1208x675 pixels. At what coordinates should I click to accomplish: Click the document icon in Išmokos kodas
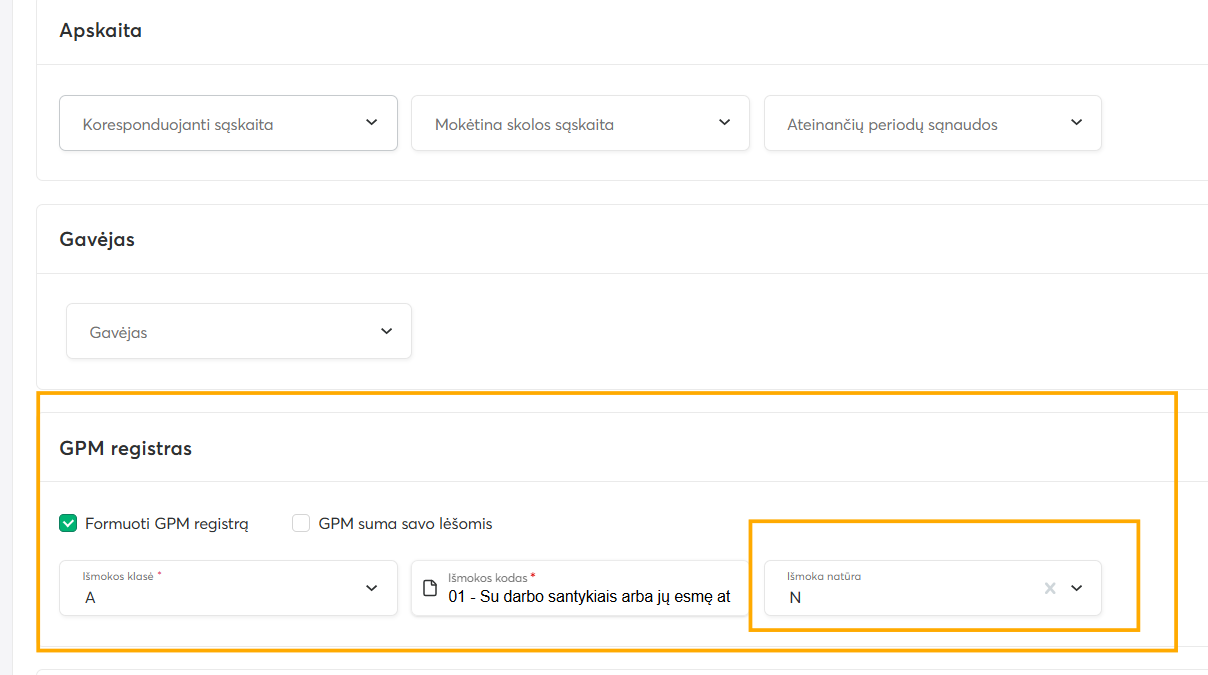431,588
